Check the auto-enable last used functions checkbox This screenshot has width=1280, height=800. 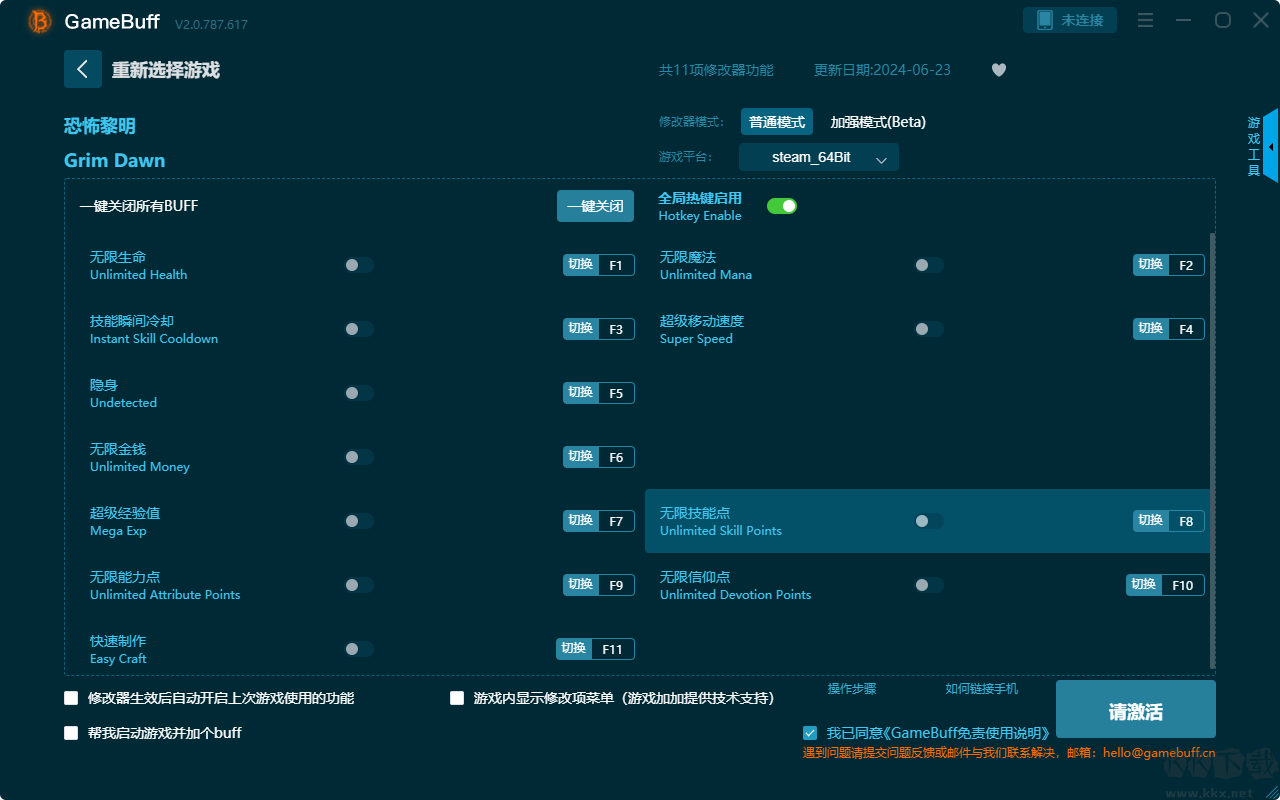(x=71, y=698)
